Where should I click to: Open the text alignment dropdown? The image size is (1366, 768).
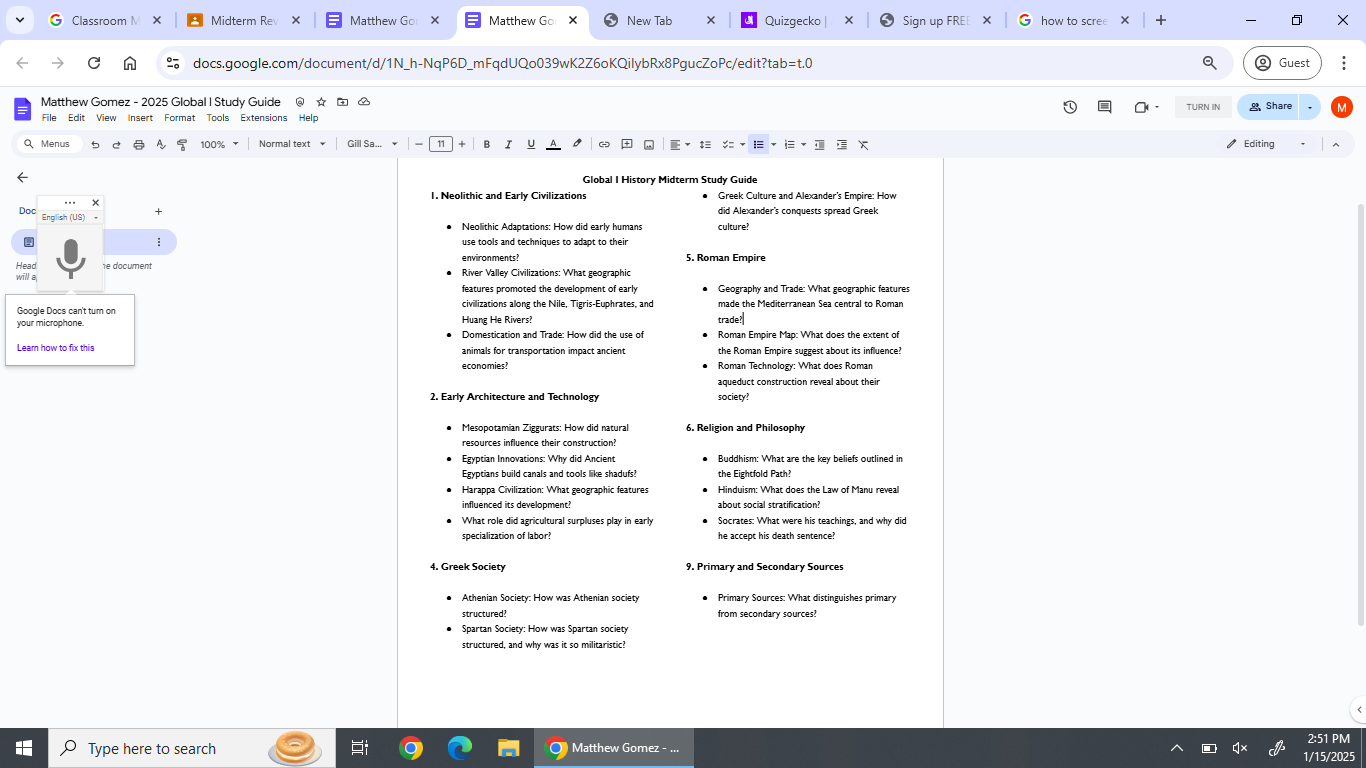pyautogui.click(x=680, y=144)
